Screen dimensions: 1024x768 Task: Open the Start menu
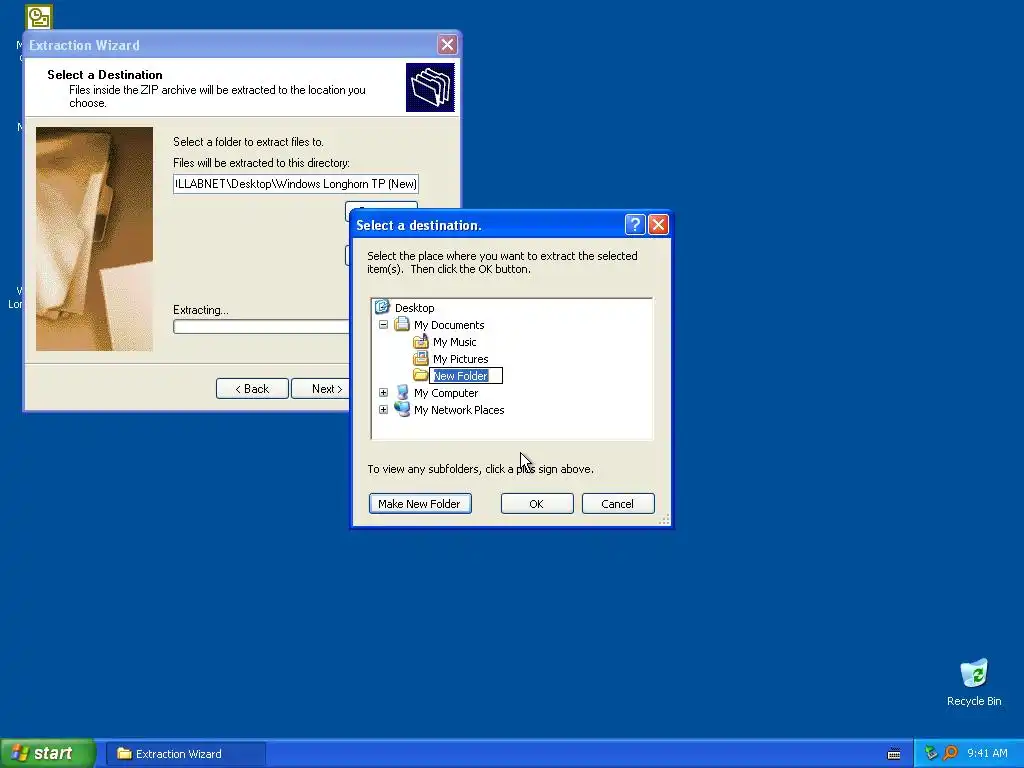(48, 753)
